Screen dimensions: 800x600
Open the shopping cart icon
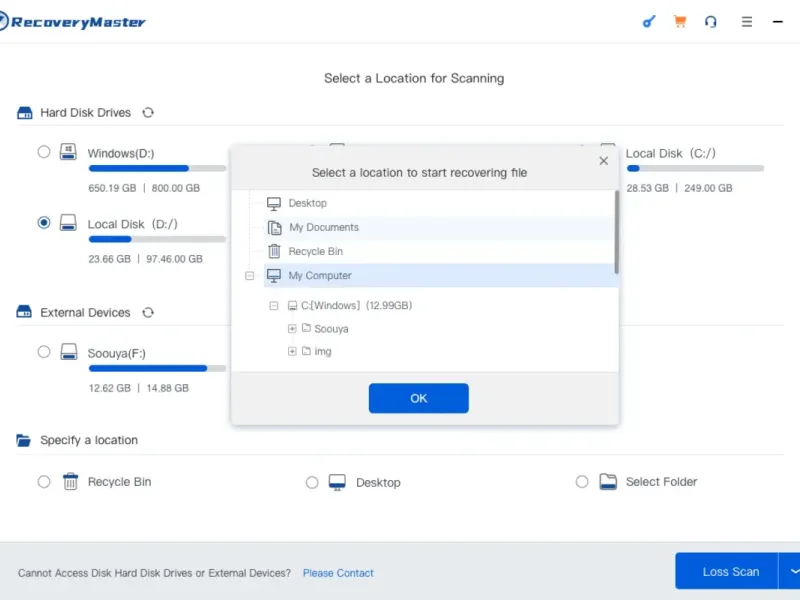click(x=680, y=22)
